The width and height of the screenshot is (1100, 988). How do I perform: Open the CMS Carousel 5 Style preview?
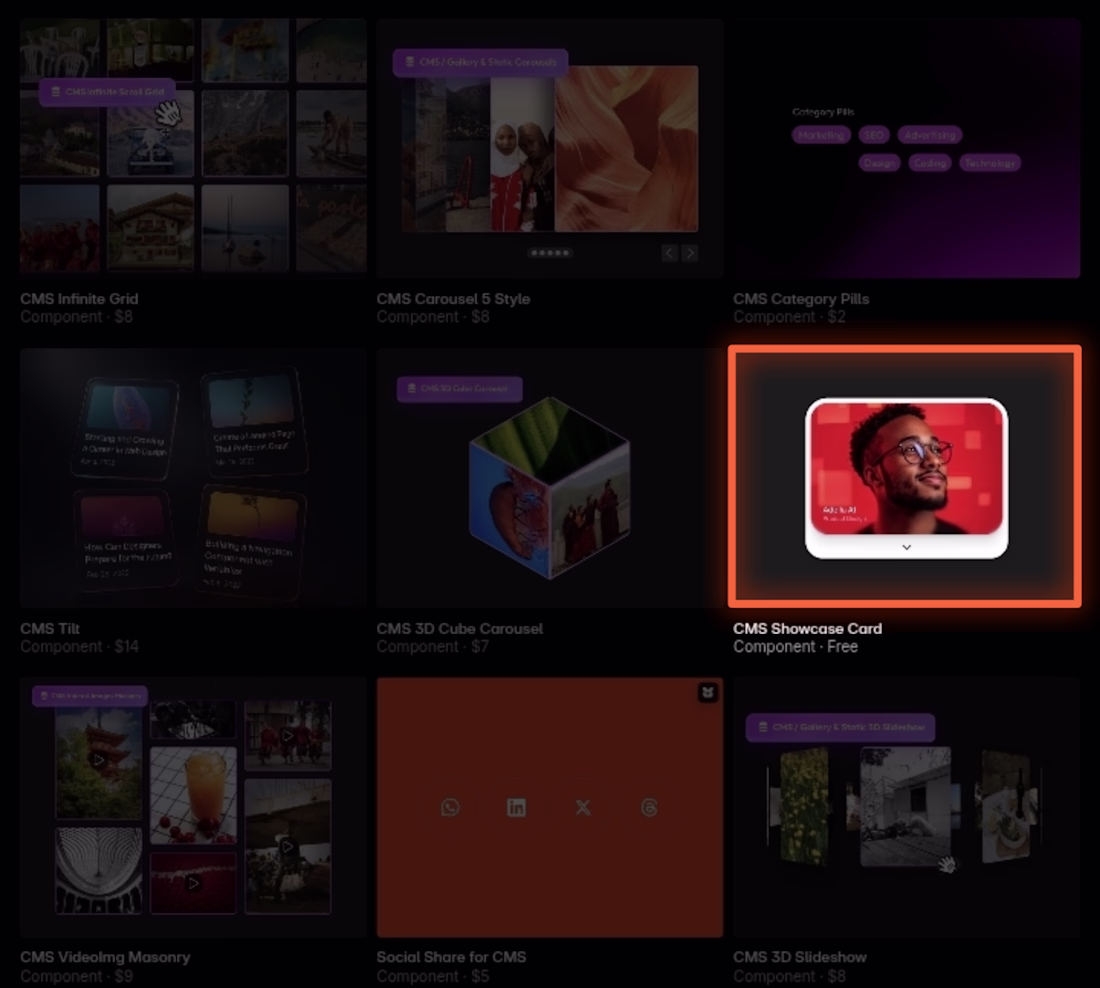549,148
